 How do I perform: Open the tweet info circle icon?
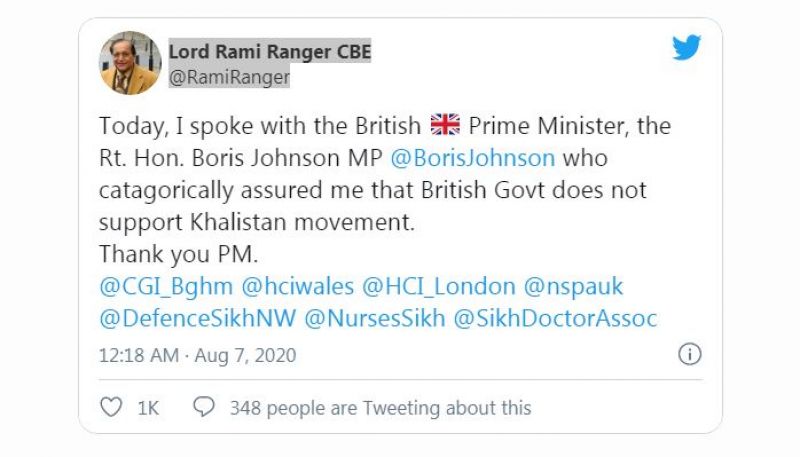point(690,354)
